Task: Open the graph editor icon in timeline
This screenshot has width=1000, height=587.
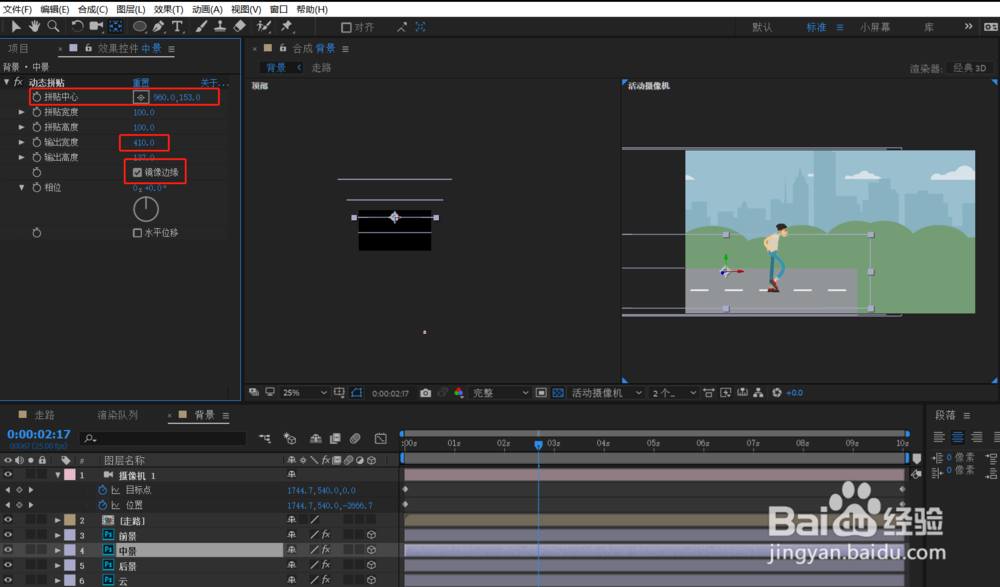Action: click(381, 438)
